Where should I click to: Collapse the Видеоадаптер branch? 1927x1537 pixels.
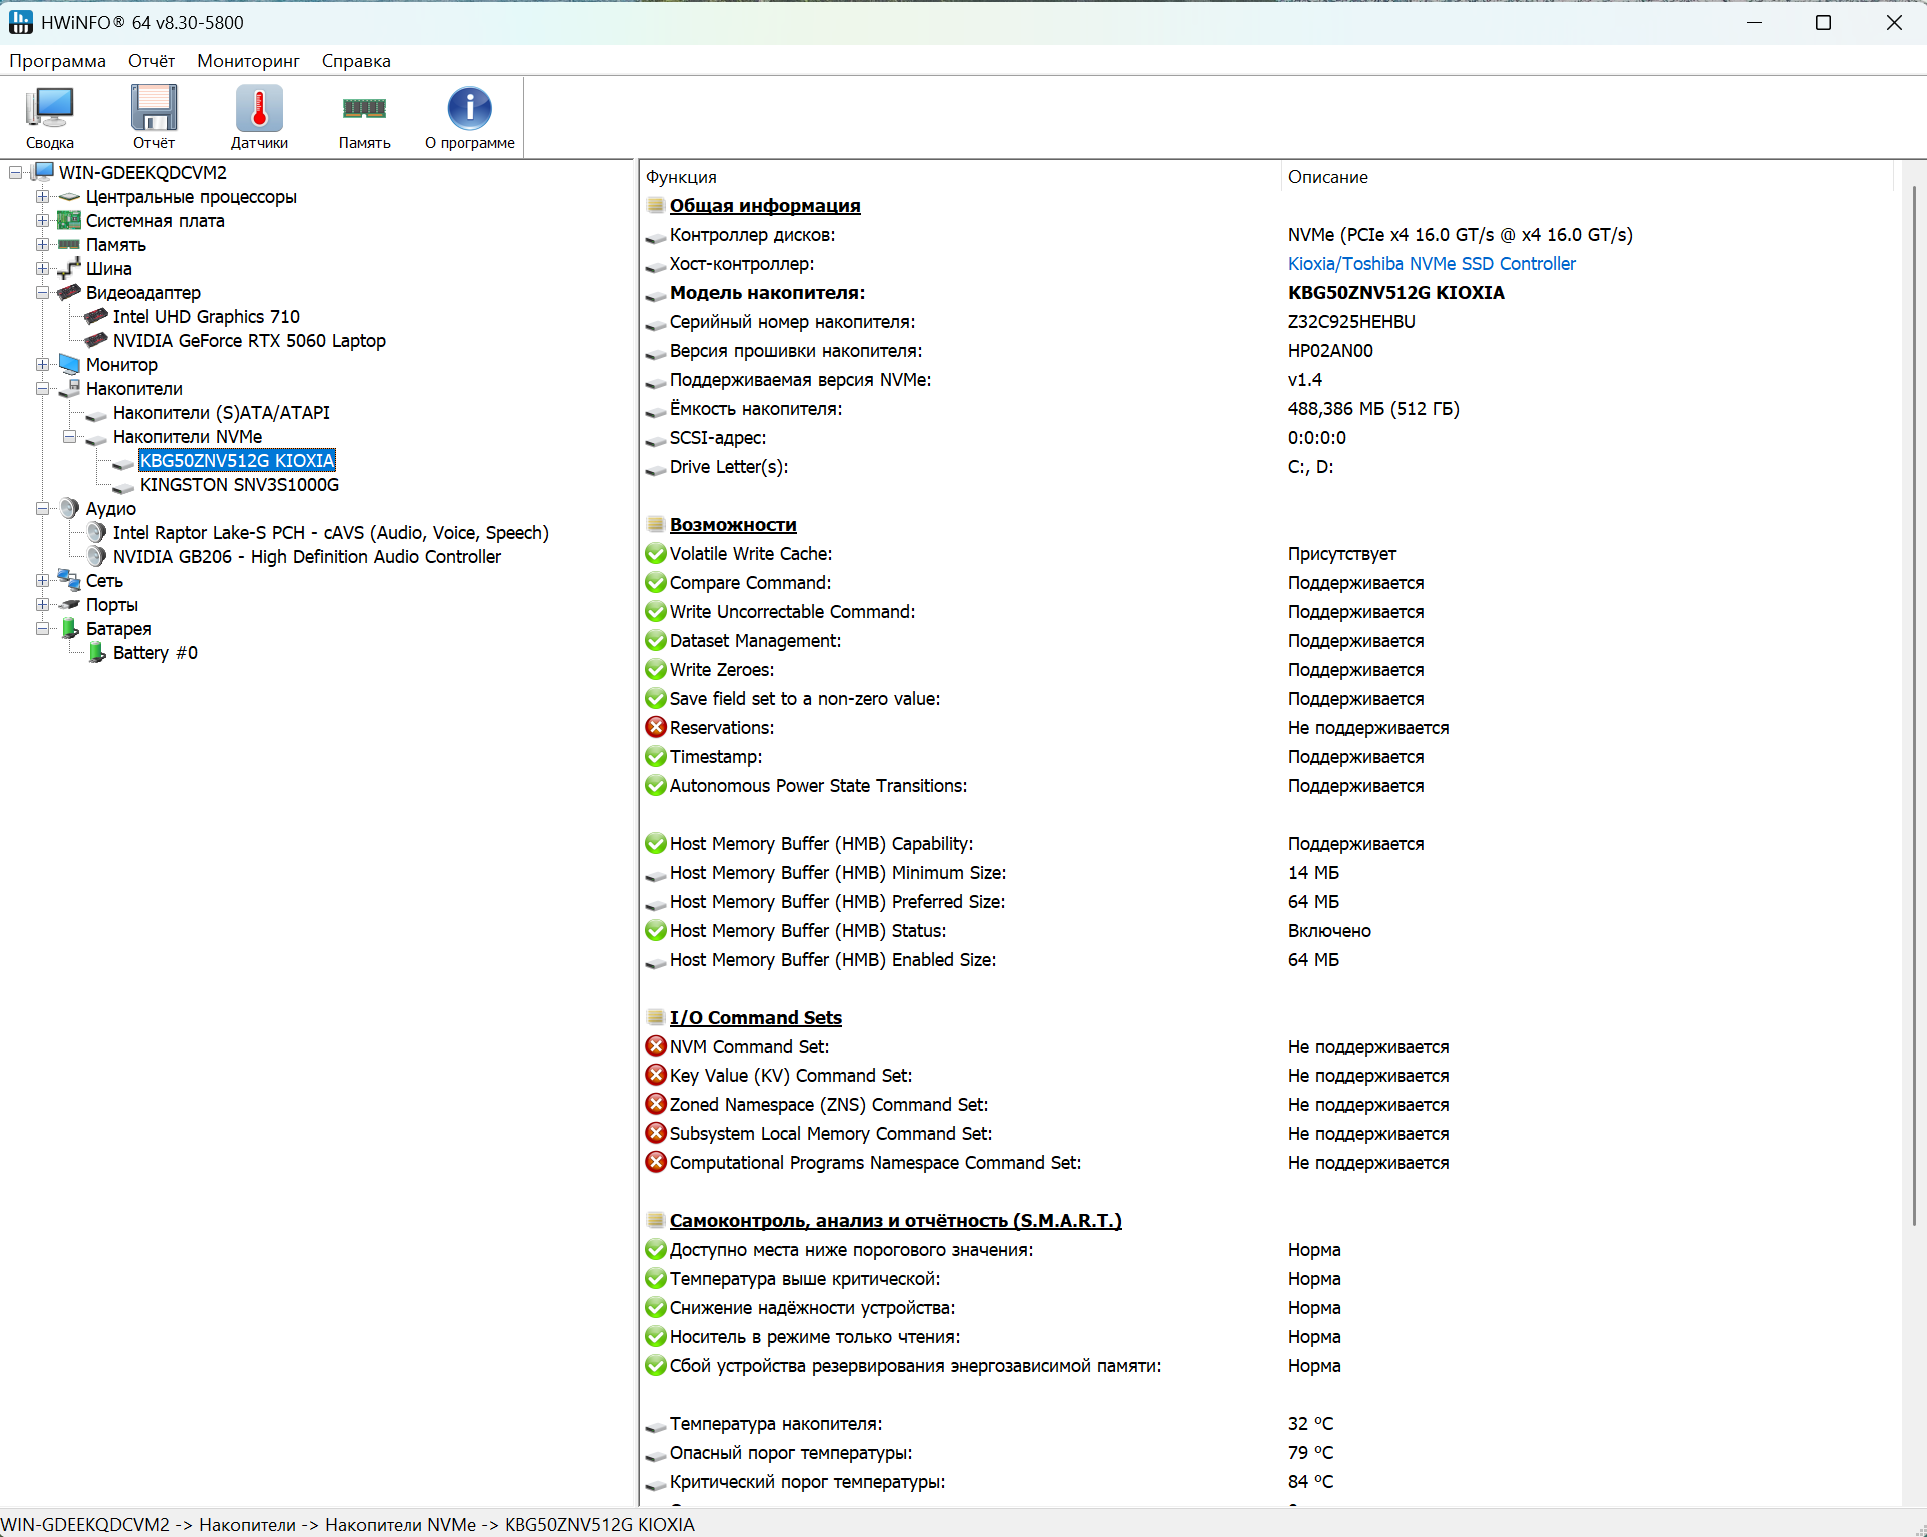tap(43, 293)
